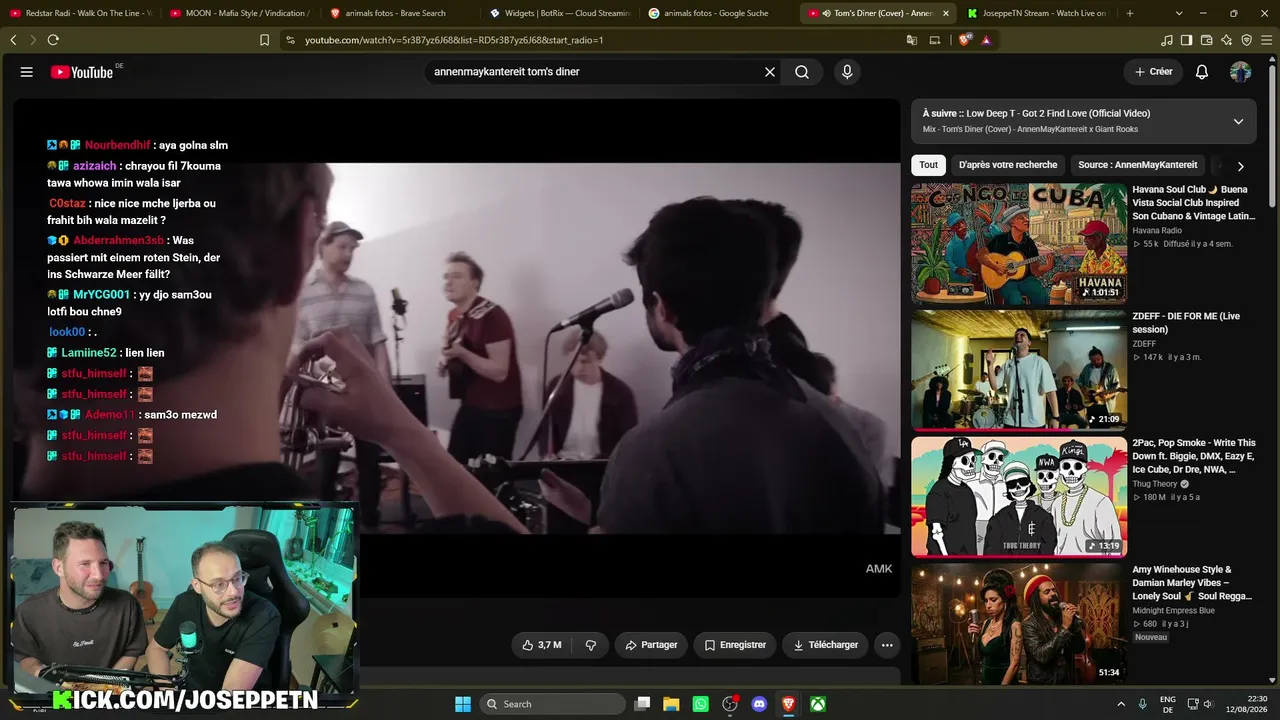Open a new browser tab

(x=1130, y=13)
